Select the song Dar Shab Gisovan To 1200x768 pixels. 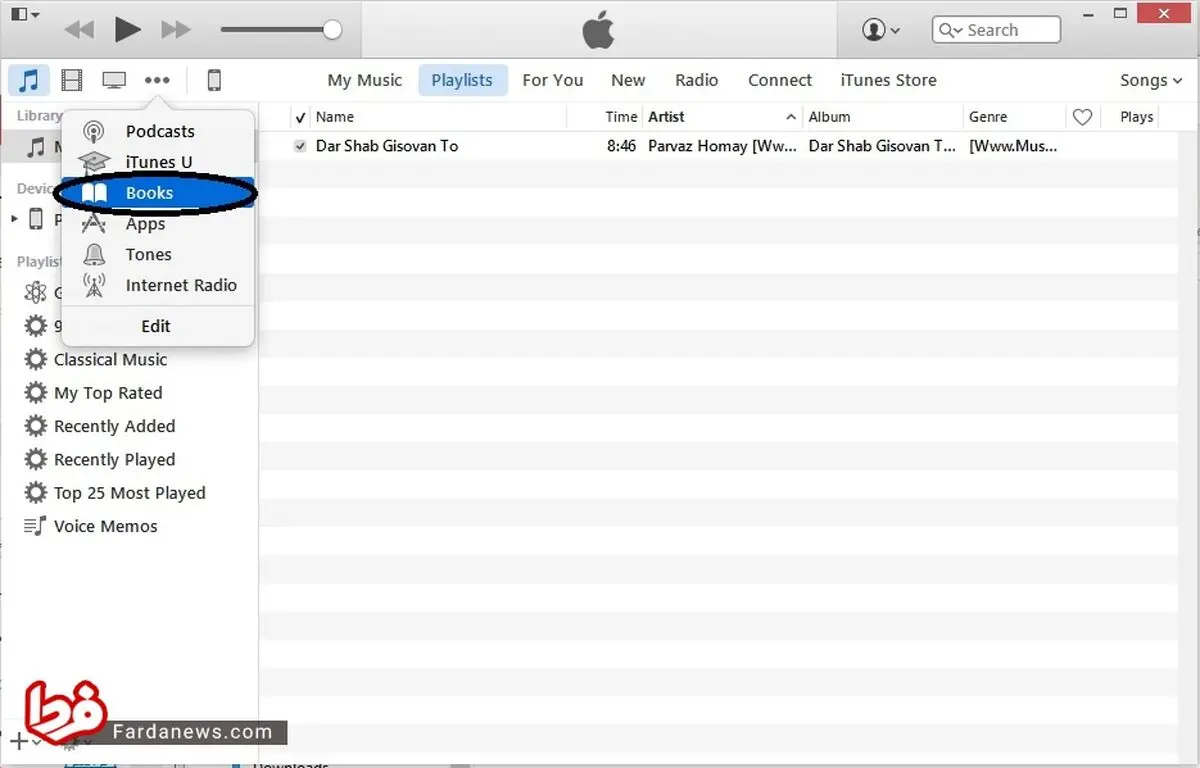pos(387,146)
